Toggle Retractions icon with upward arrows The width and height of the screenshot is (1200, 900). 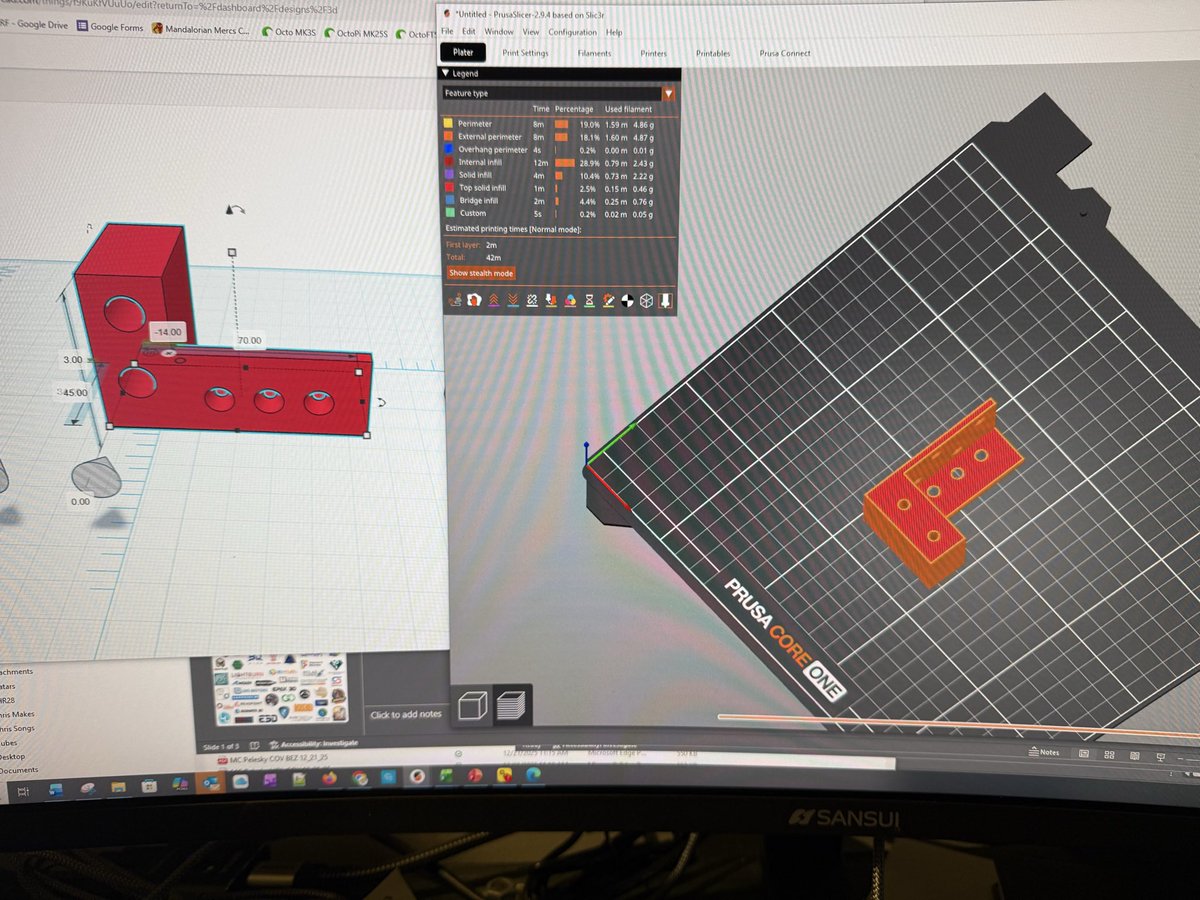pyautogui.click(x=494, y=300)
